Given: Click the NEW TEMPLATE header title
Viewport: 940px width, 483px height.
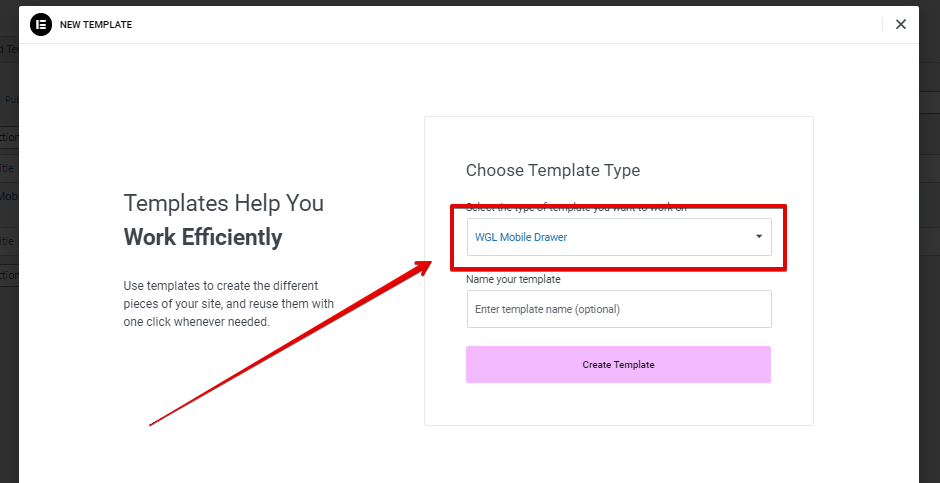Looking at the screenshot, I should (x=96, y=25).
